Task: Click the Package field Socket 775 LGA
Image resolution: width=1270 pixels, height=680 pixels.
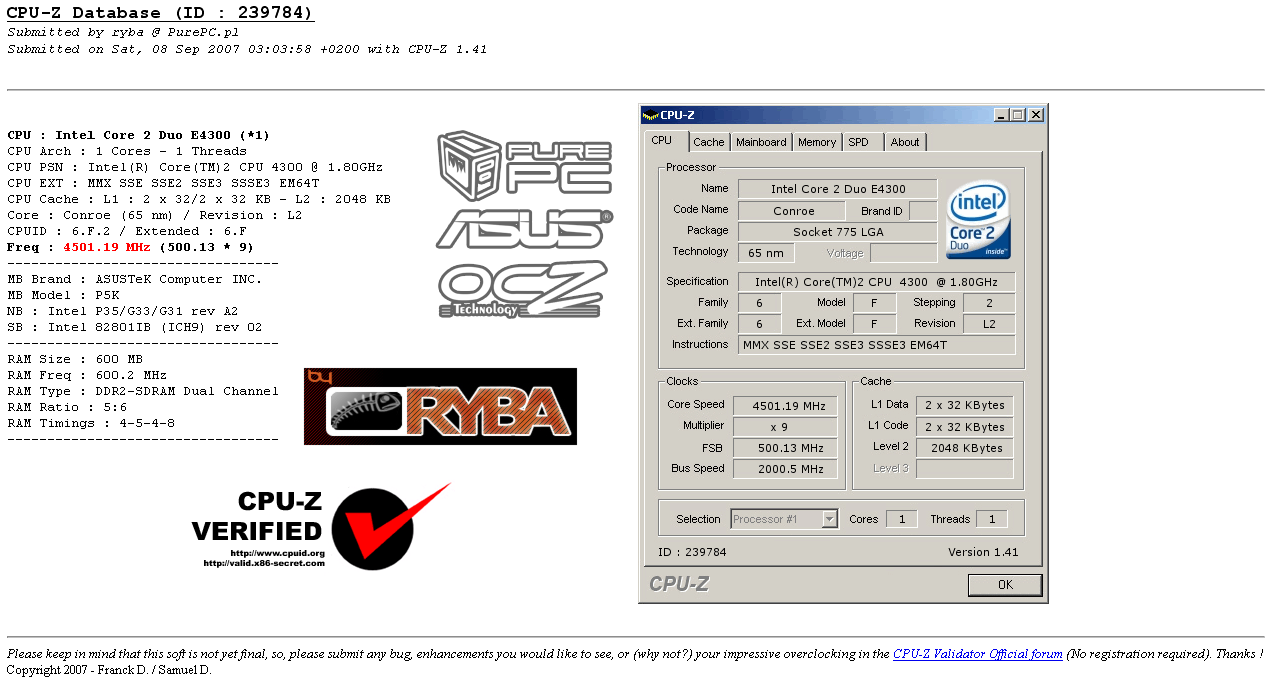Action: pyautogui.click(x=838, y=232)
